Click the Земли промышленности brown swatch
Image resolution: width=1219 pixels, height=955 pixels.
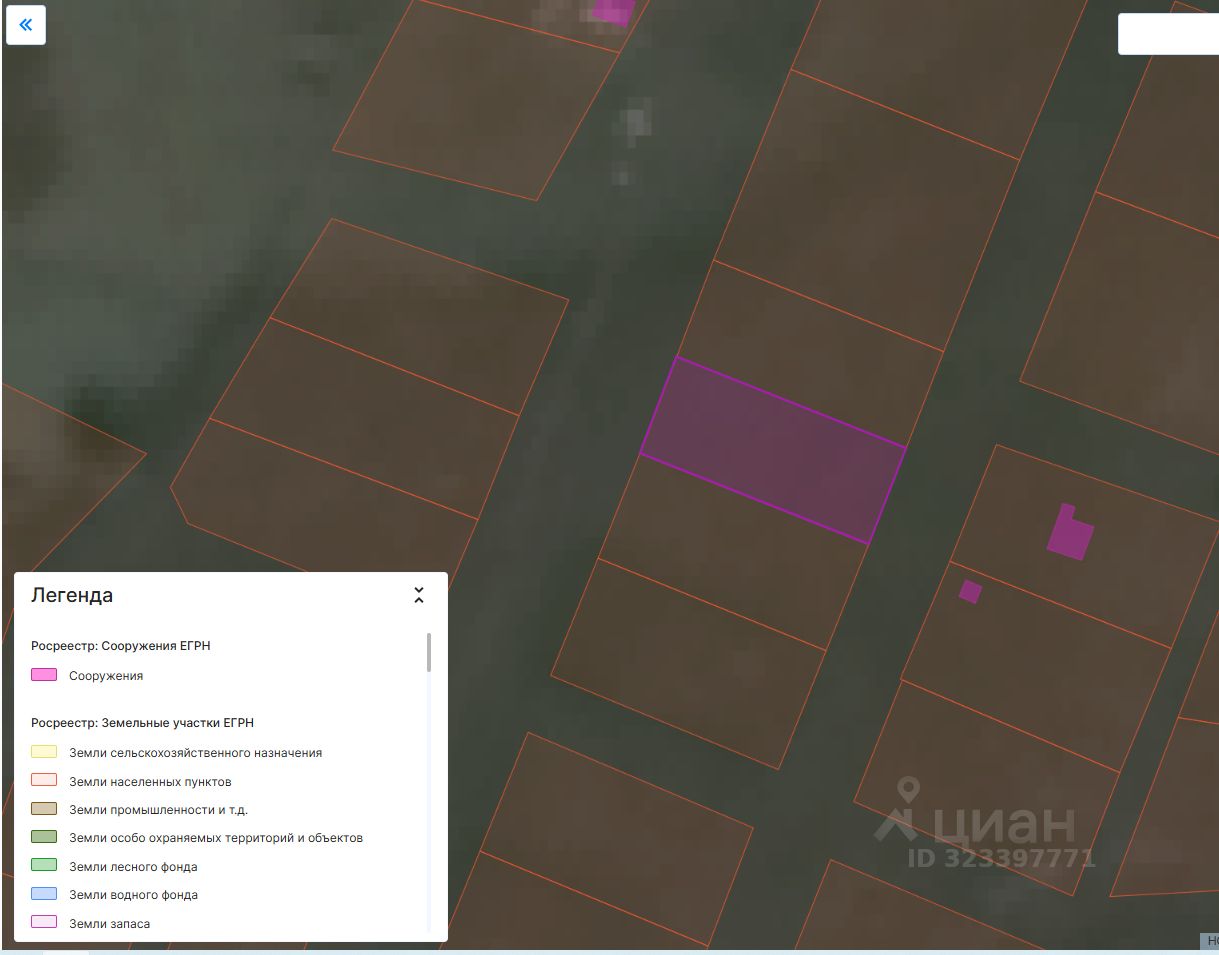click(44, 809)
